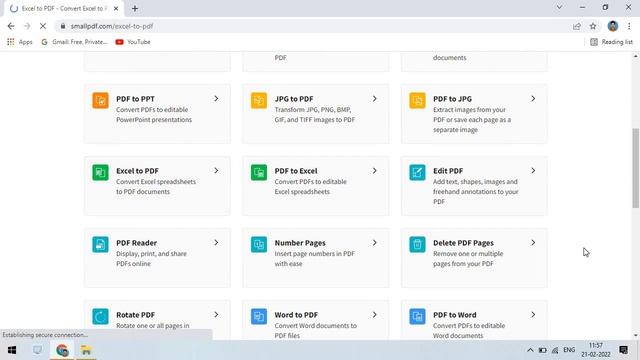Image resolution: width=640 pixels, height=360 pixels.
Task: Select the Excel to PDF browser tab
Action: pos(64,9)
